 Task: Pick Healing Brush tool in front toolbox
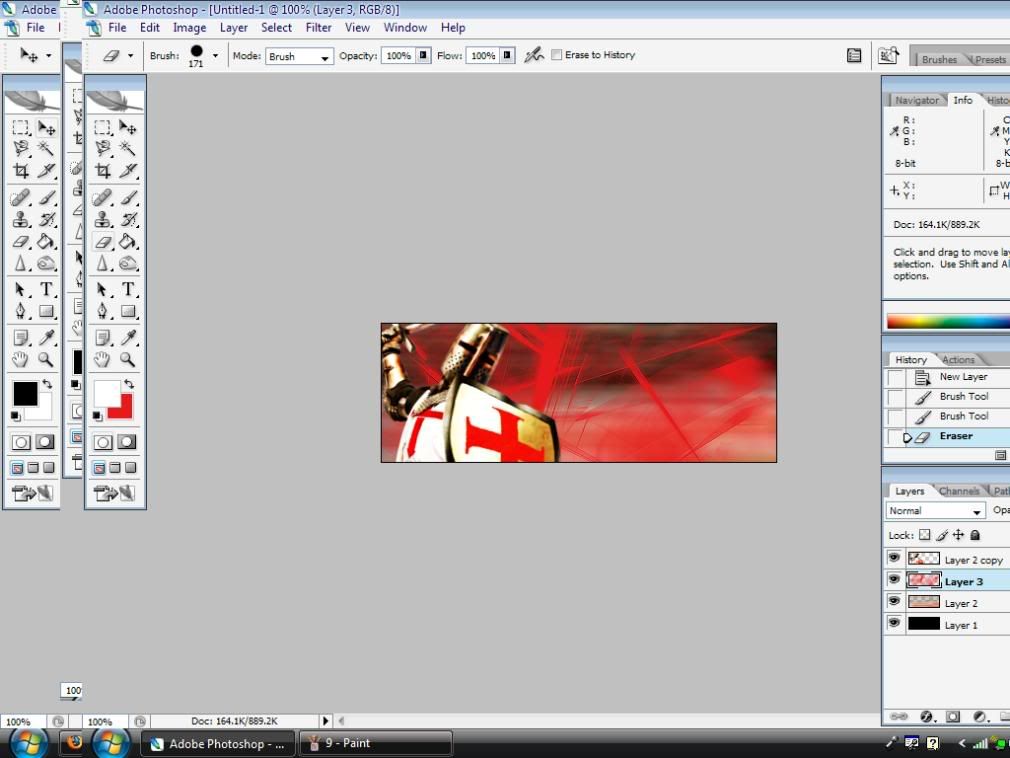(x=103, y=197)
